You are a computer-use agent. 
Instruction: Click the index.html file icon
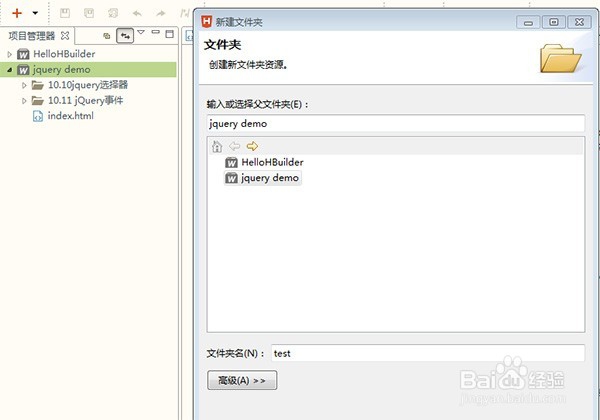point(38,116)
